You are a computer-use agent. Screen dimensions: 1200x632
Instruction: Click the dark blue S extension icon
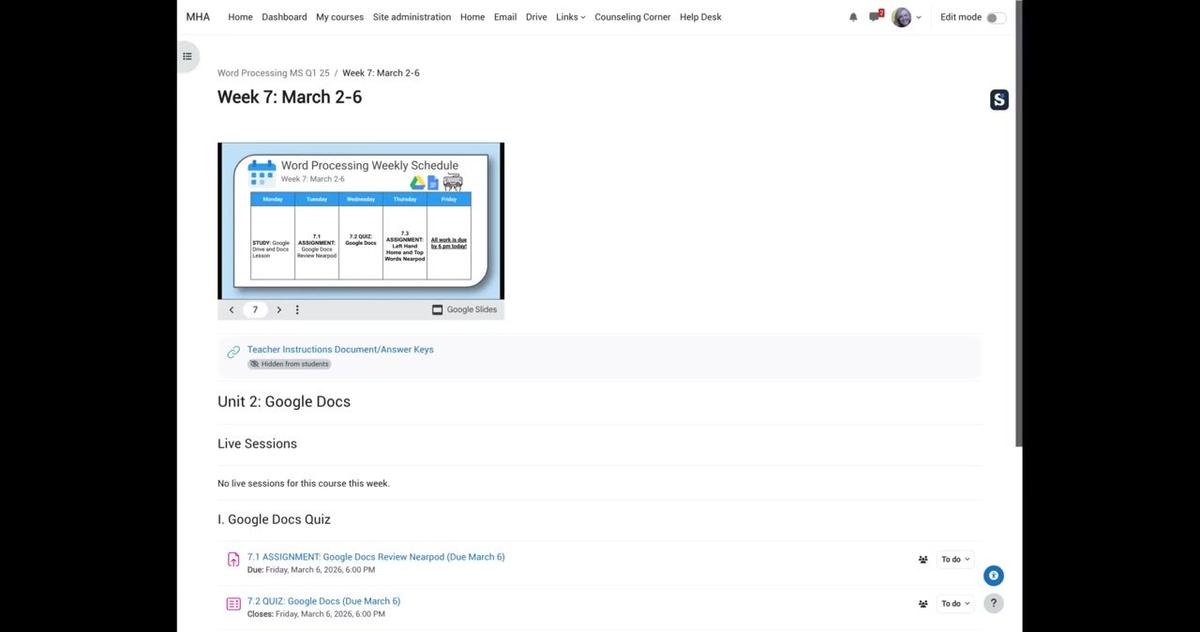pyautogui.click(x=999, y=100)
